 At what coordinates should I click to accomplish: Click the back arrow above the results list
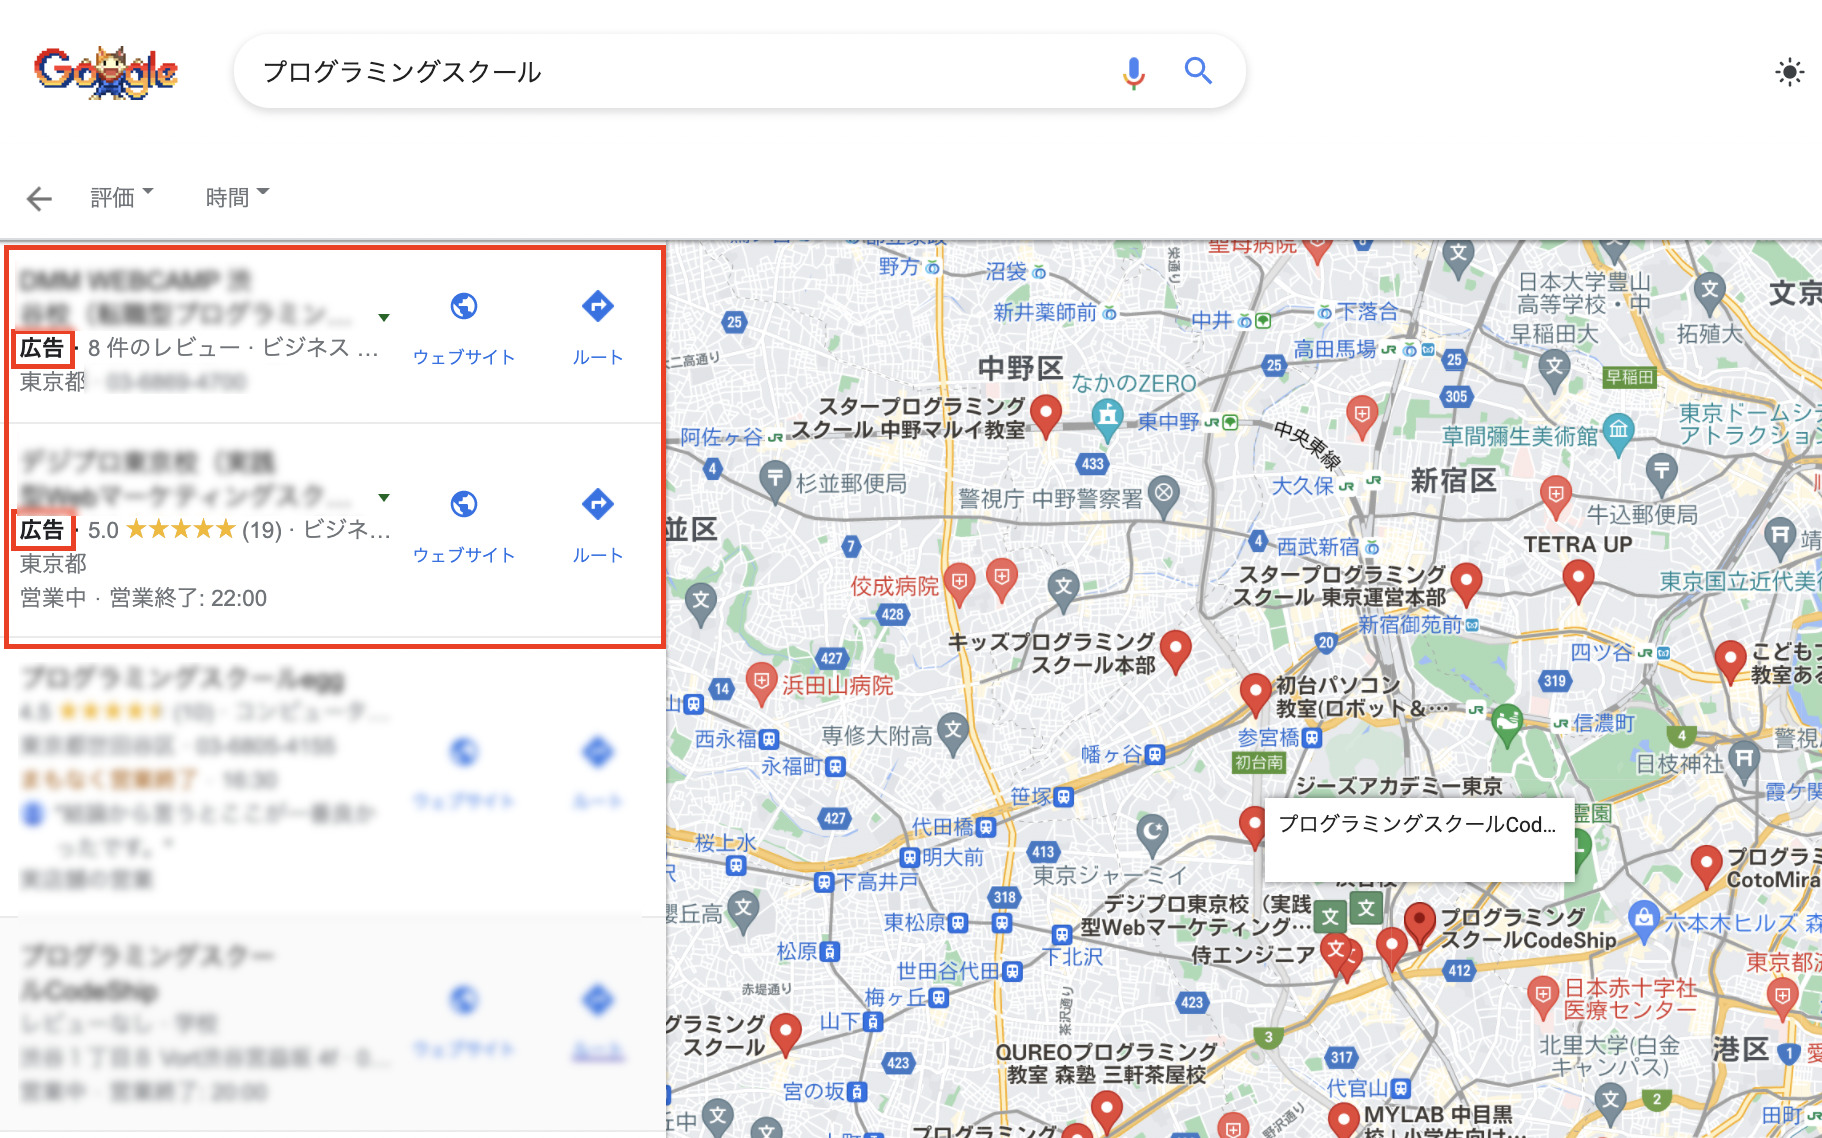[x=38, y=198]
